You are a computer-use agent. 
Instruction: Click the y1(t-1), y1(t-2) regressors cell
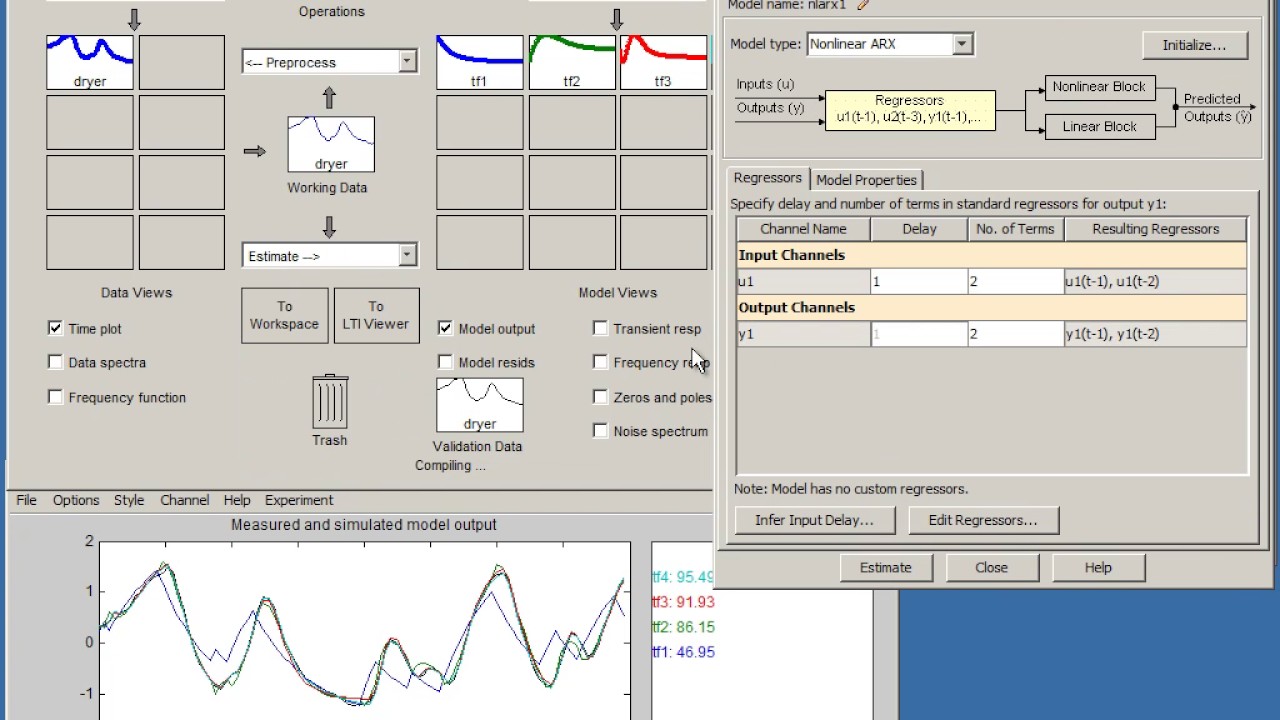point(1155,333)
